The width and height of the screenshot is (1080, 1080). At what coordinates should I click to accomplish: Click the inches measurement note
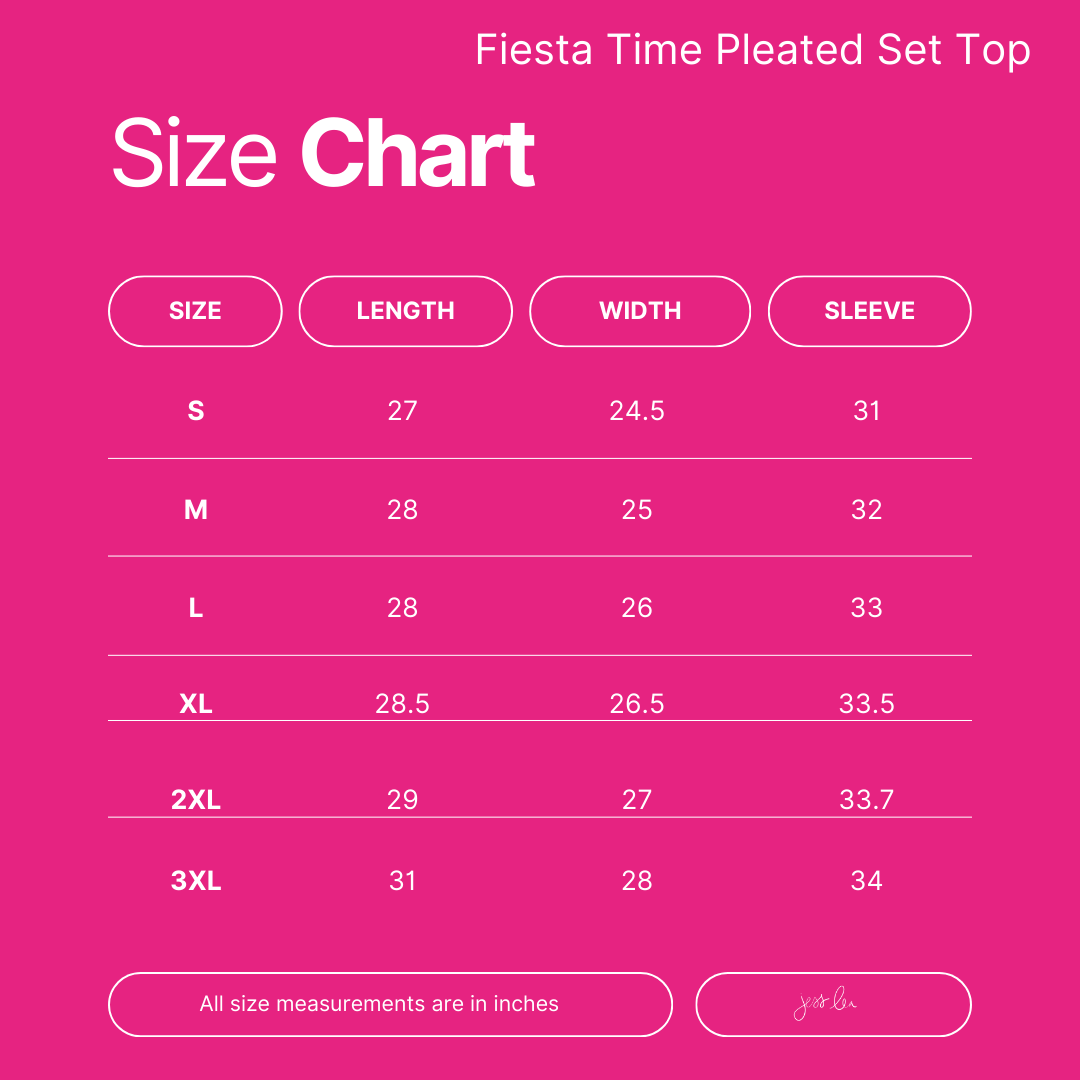(379, 1004)
